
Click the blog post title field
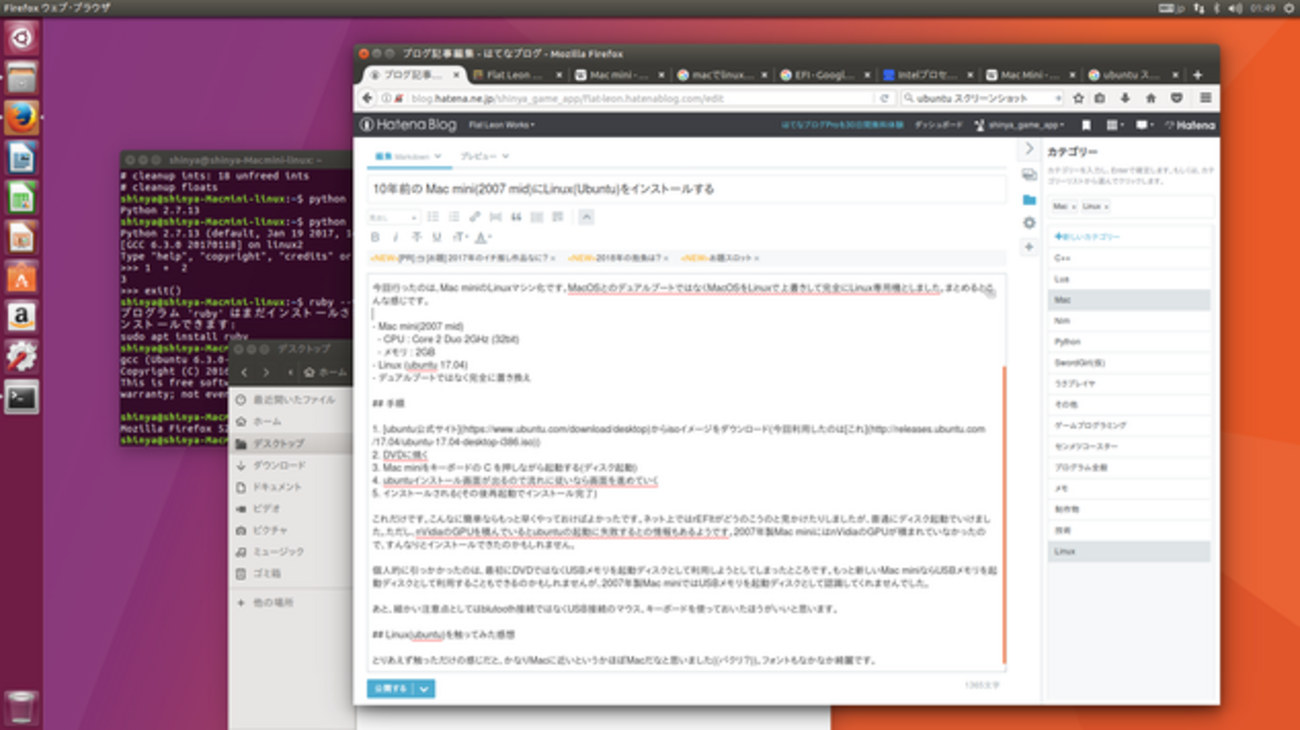coord(686,188)
